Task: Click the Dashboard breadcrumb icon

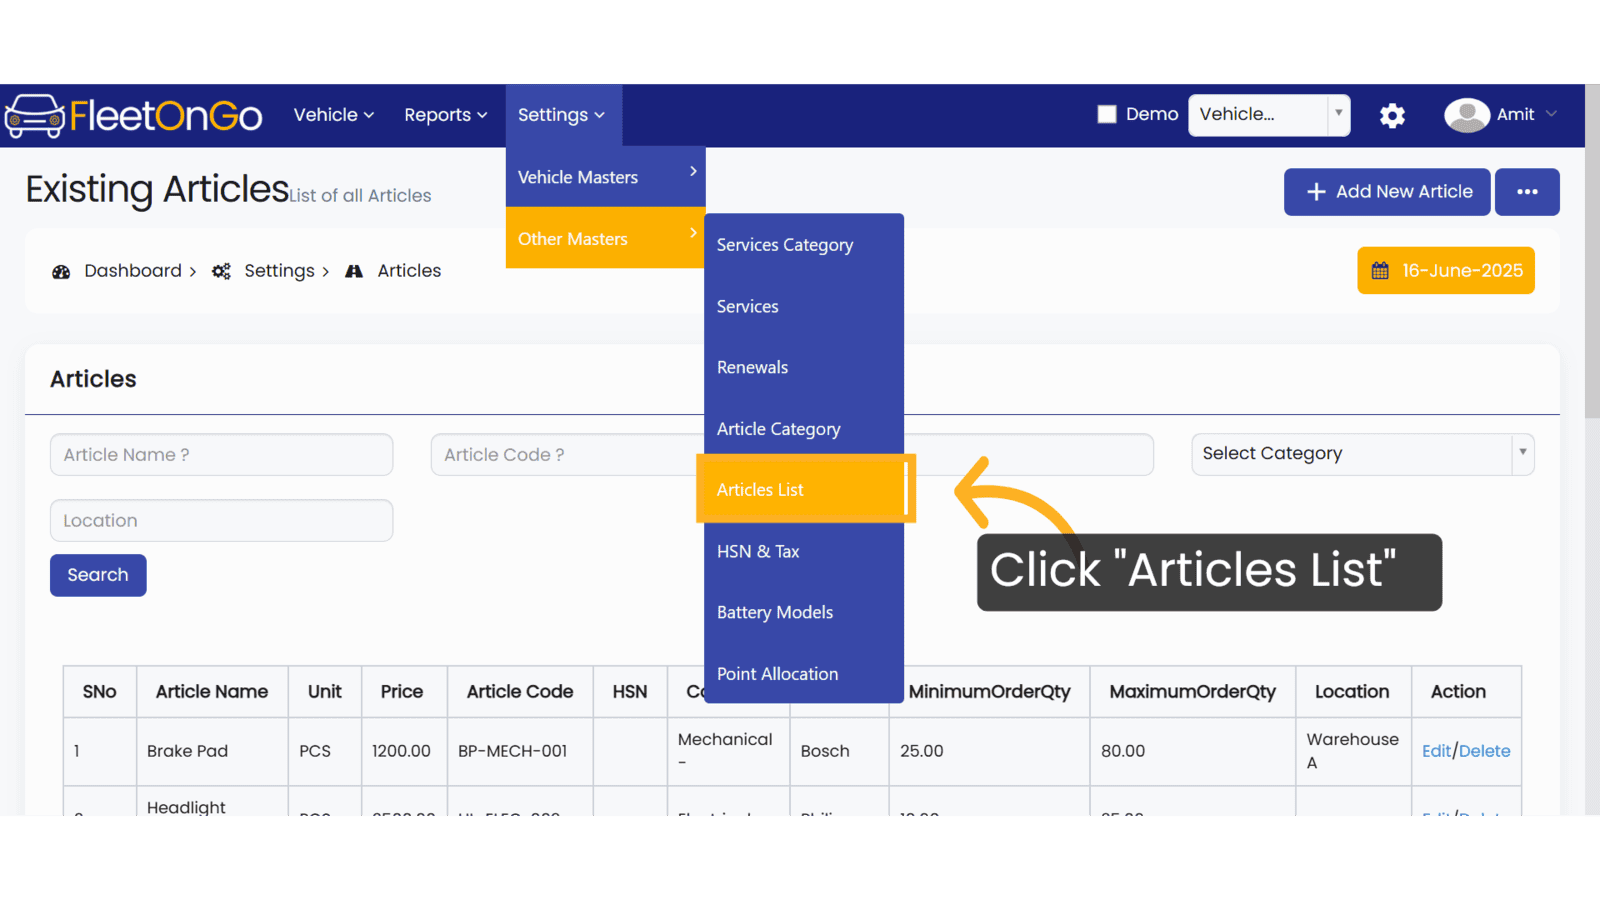Action: (61, 271)
